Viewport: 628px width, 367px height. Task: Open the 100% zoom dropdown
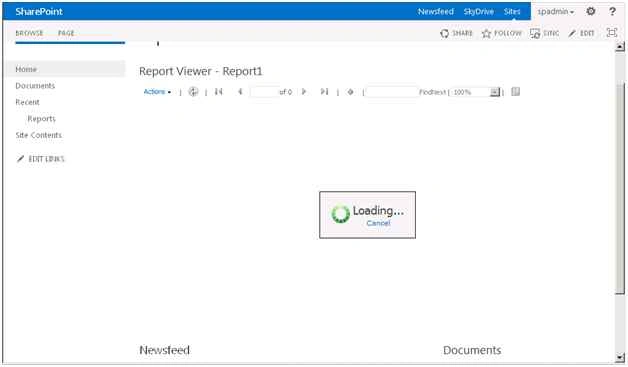[475, 92]
